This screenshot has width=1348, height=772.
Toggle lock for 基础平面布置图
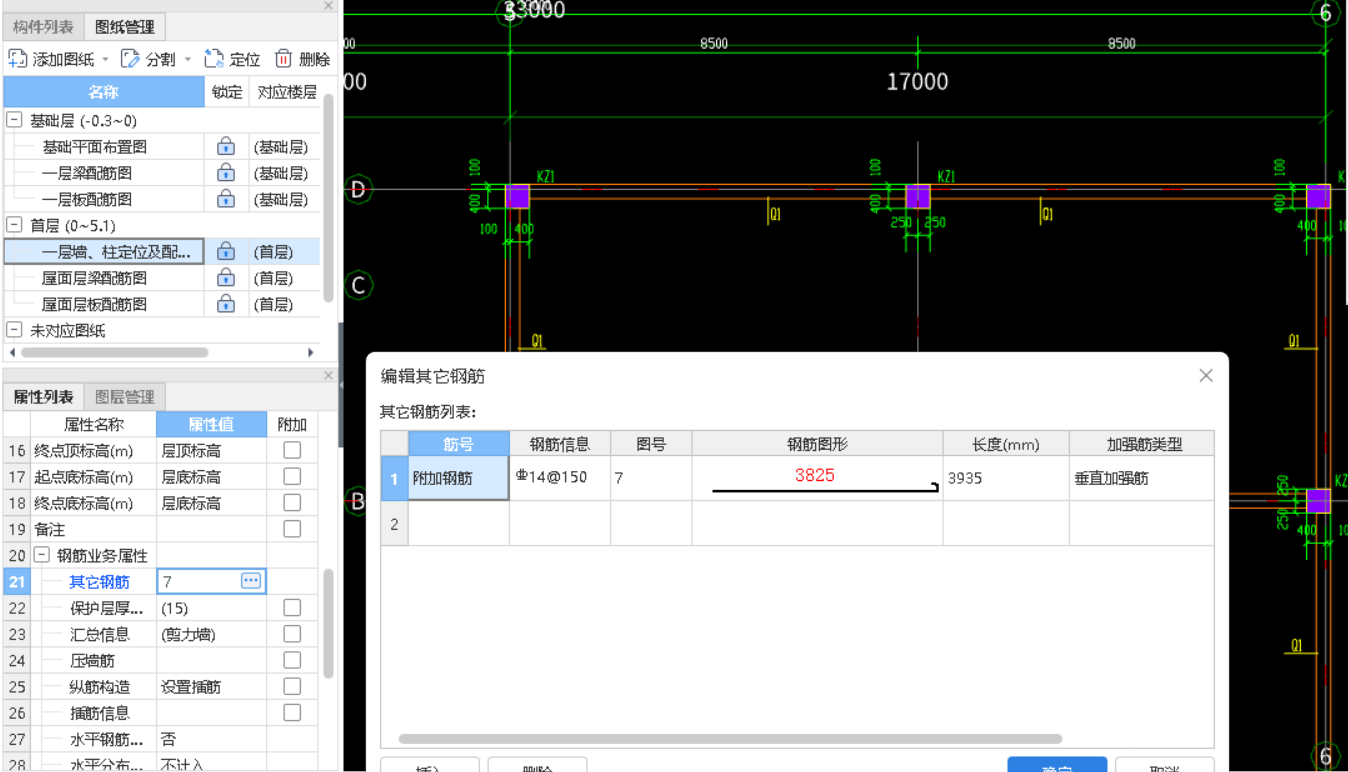point(226,146)
